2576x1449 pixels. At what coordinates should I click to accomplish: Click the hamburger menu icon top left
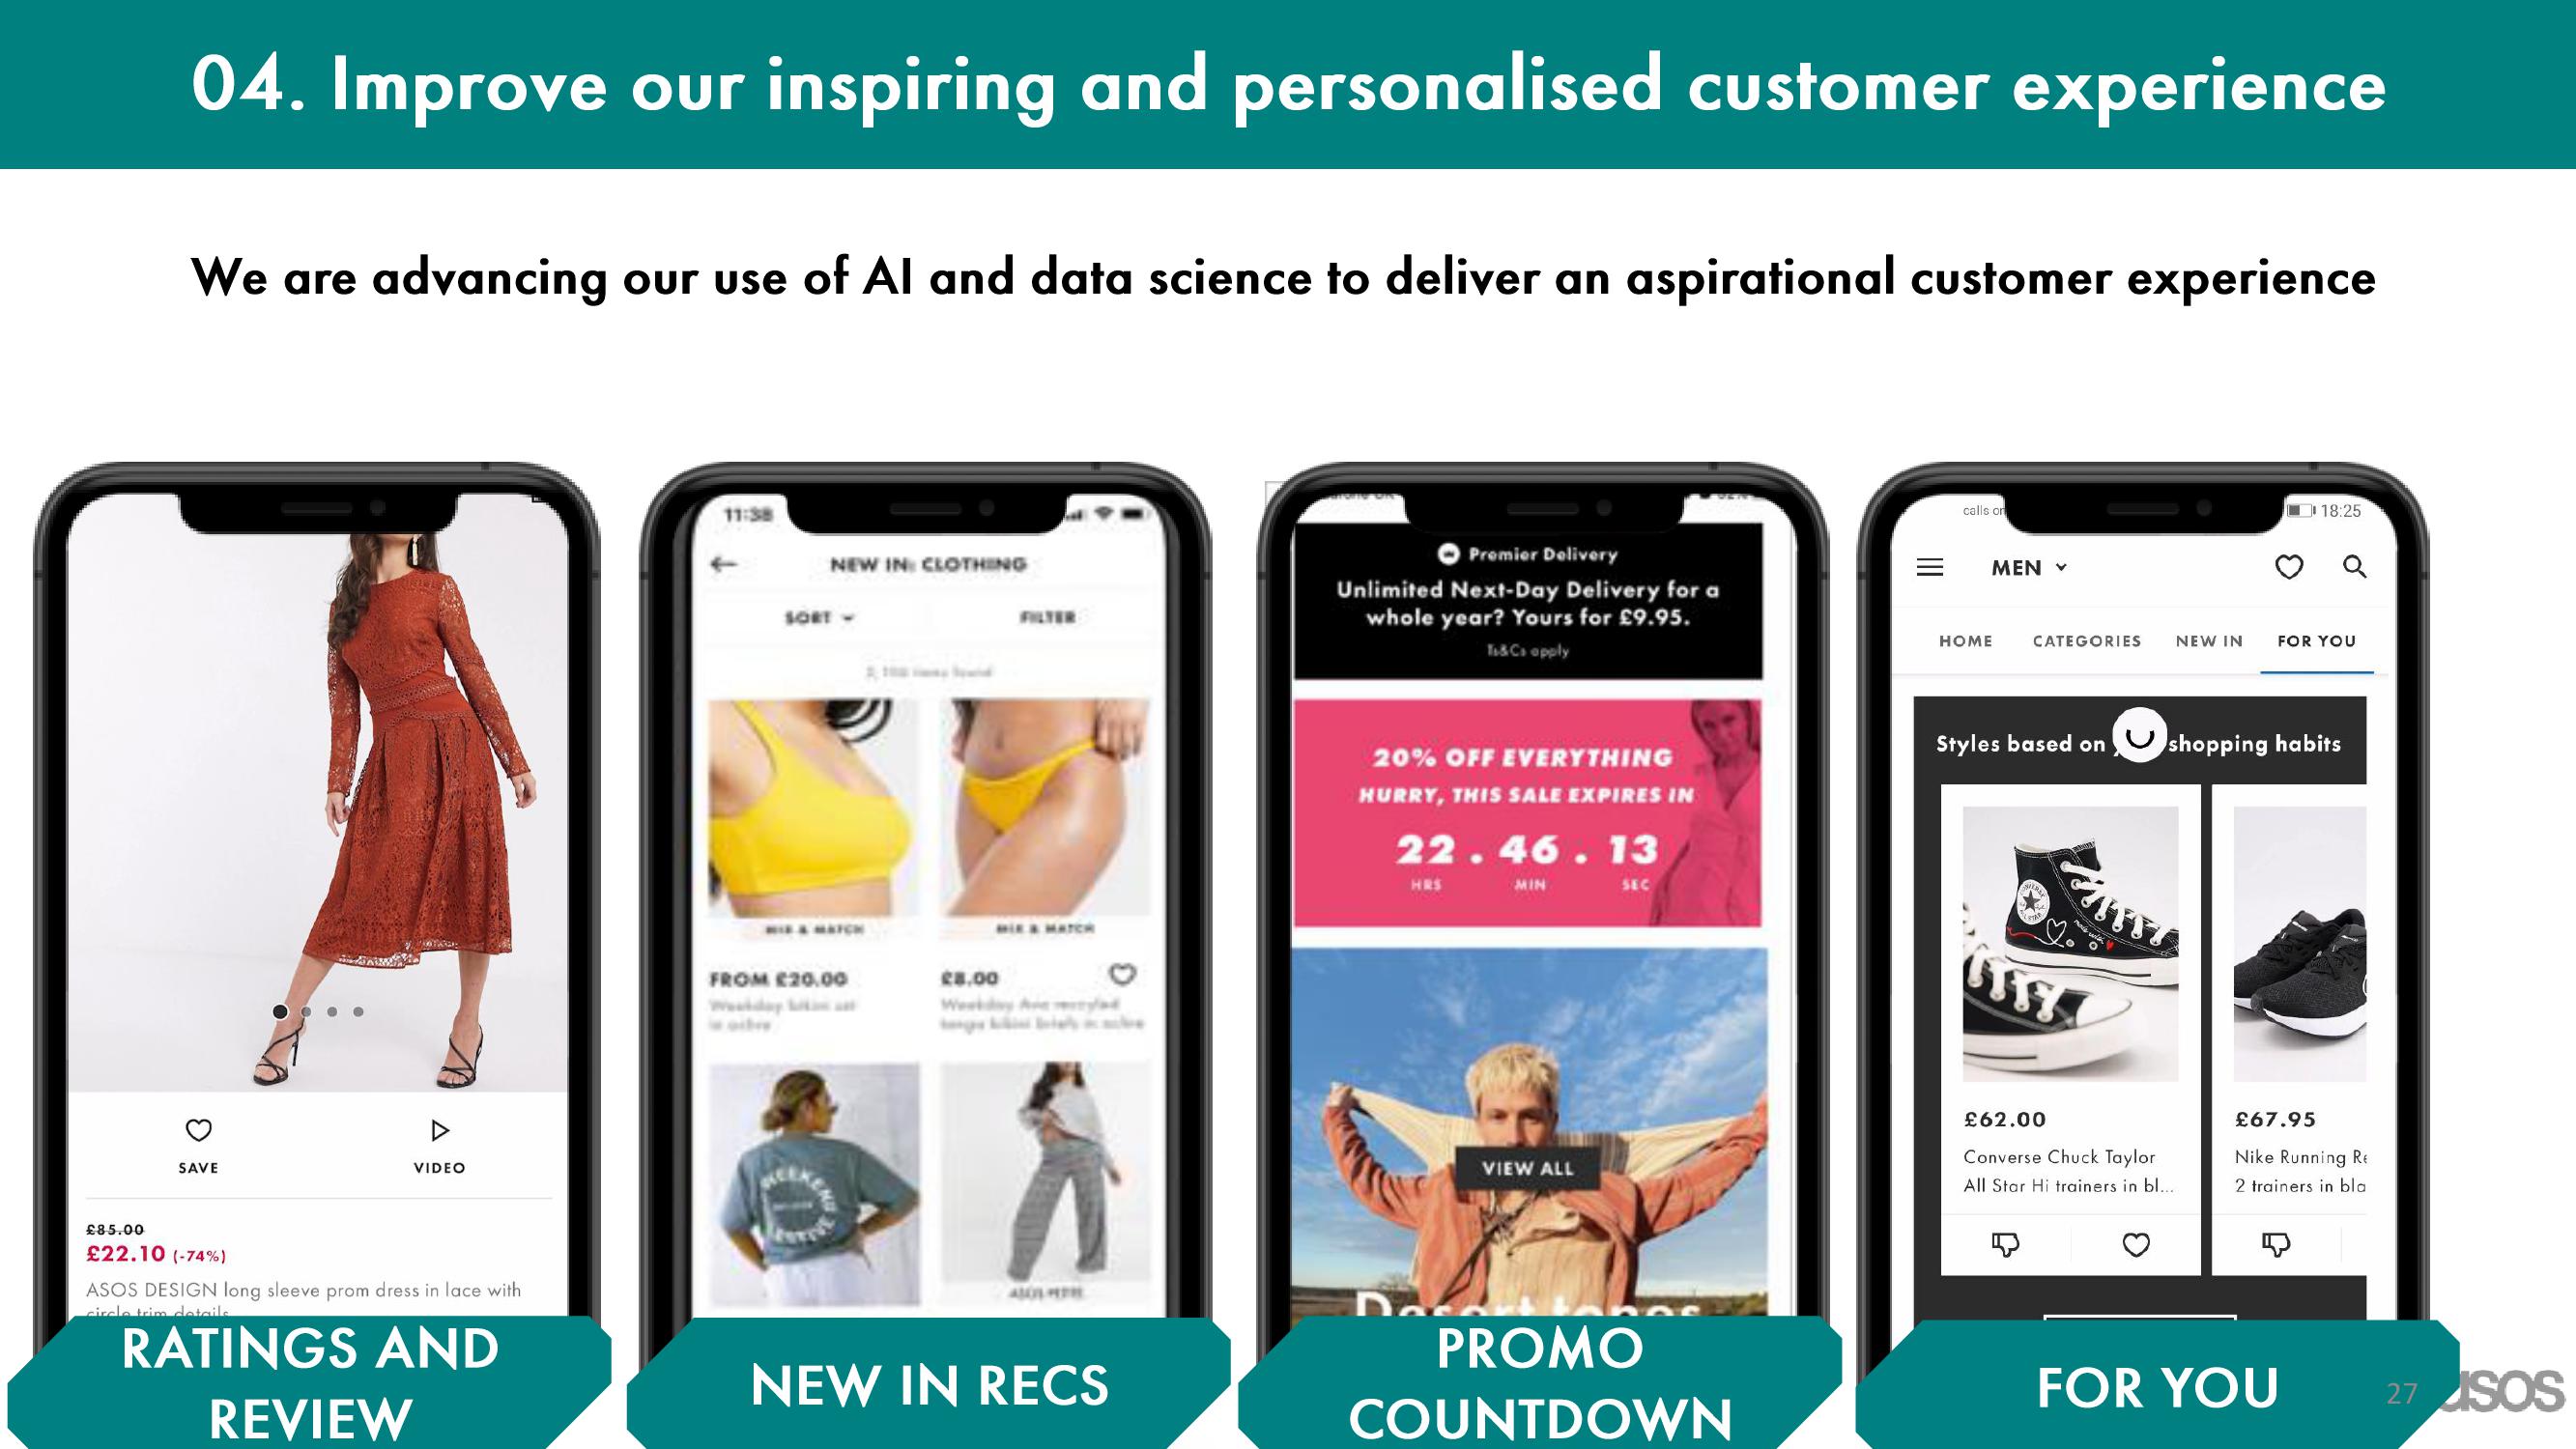tap(1931, 566)
